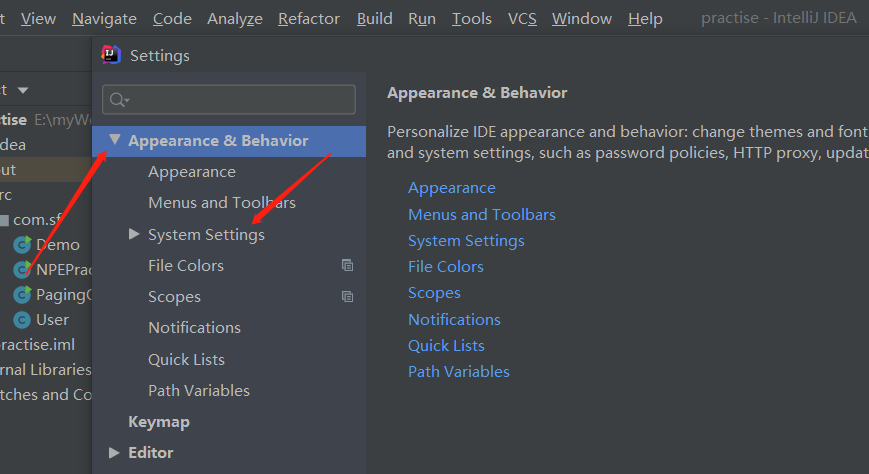Click the com.sf package folder icon
This screenshot has height=474, width=869.
pos(4,220)
